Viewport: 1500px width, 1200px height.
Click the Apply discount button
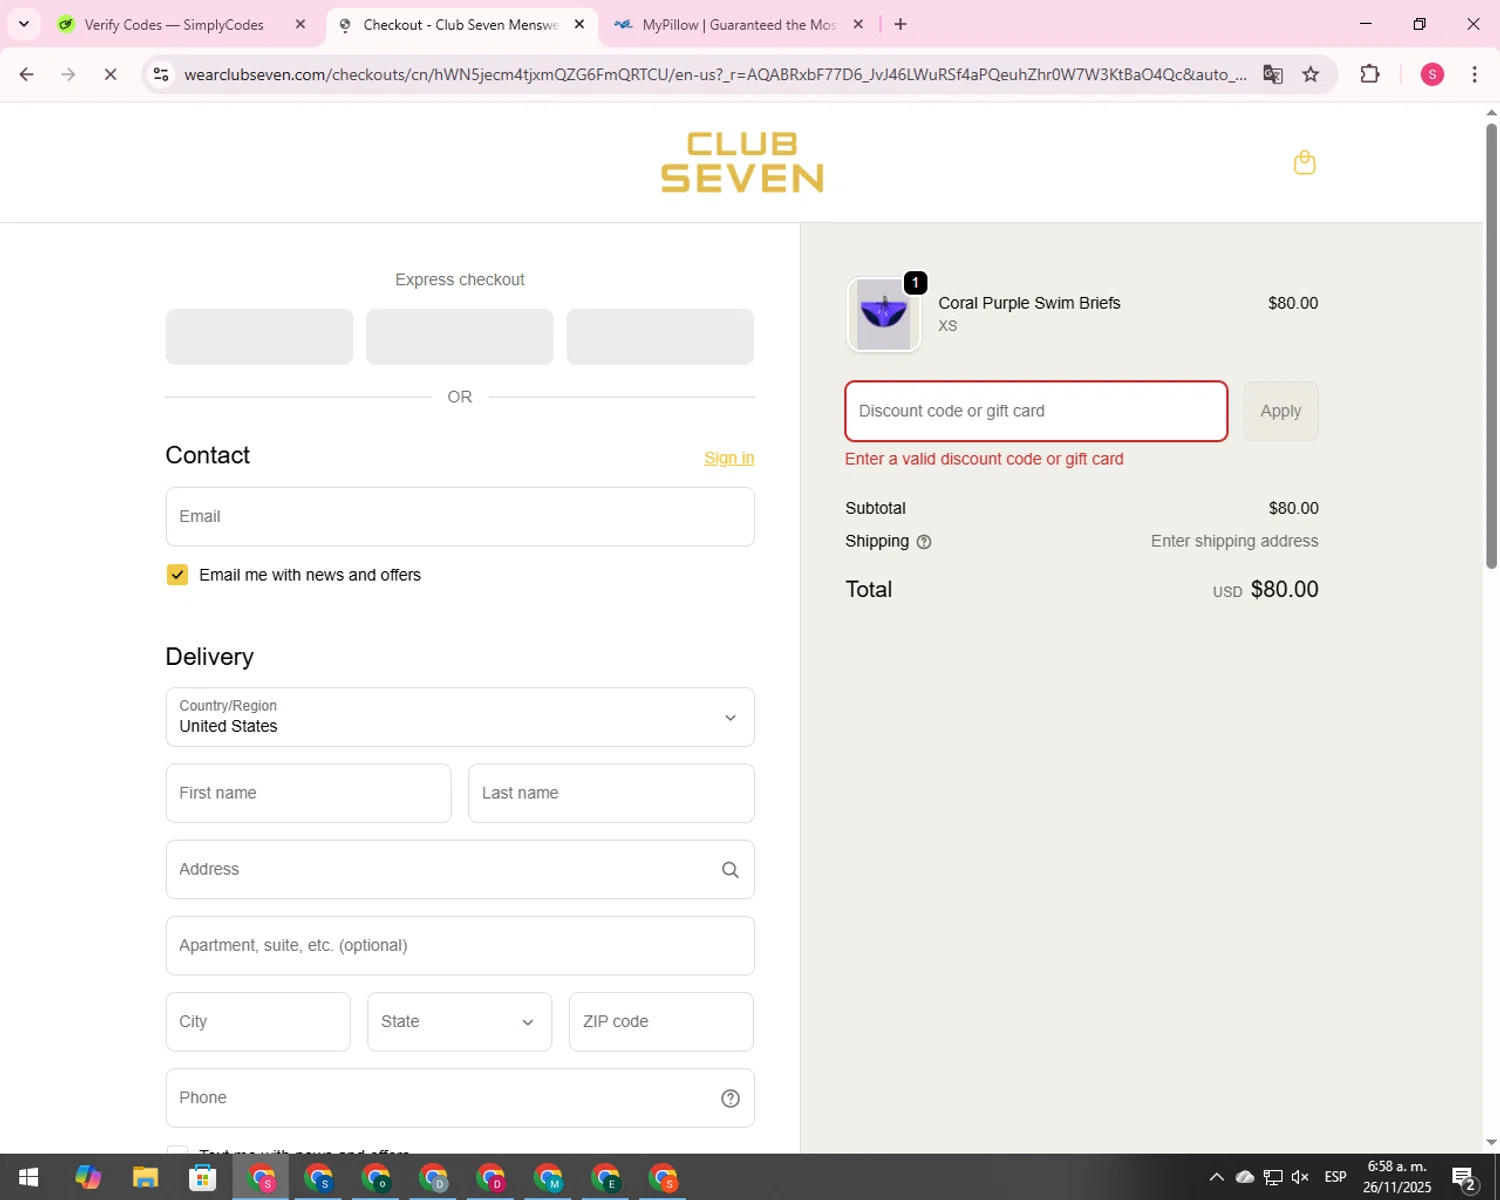click(1281, 411)
